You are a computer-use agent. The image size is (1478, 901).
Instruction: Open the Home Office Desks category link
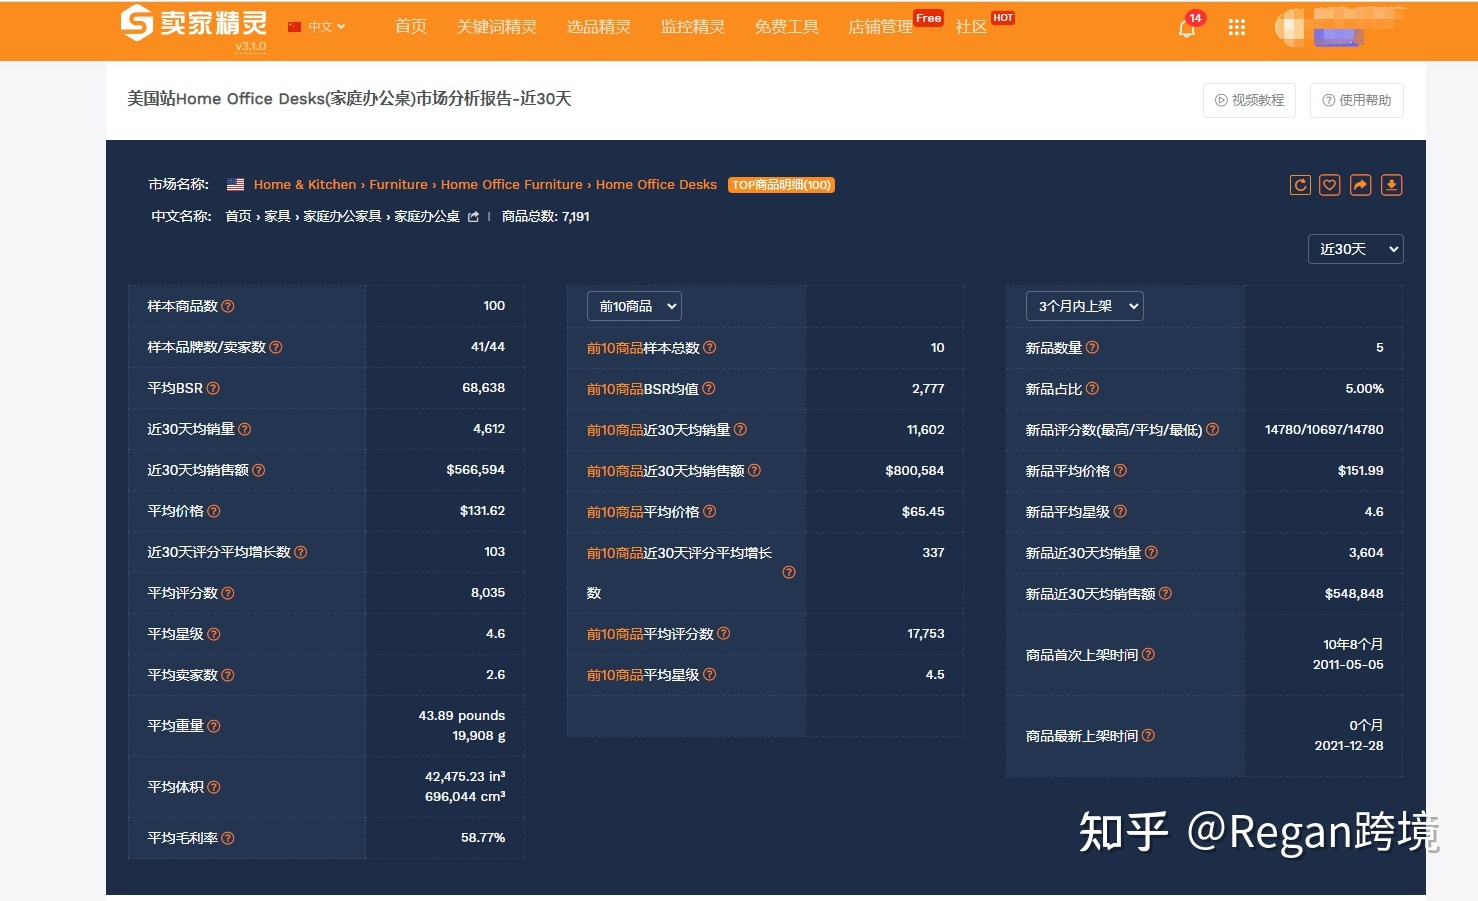click(x=656, y=184)
